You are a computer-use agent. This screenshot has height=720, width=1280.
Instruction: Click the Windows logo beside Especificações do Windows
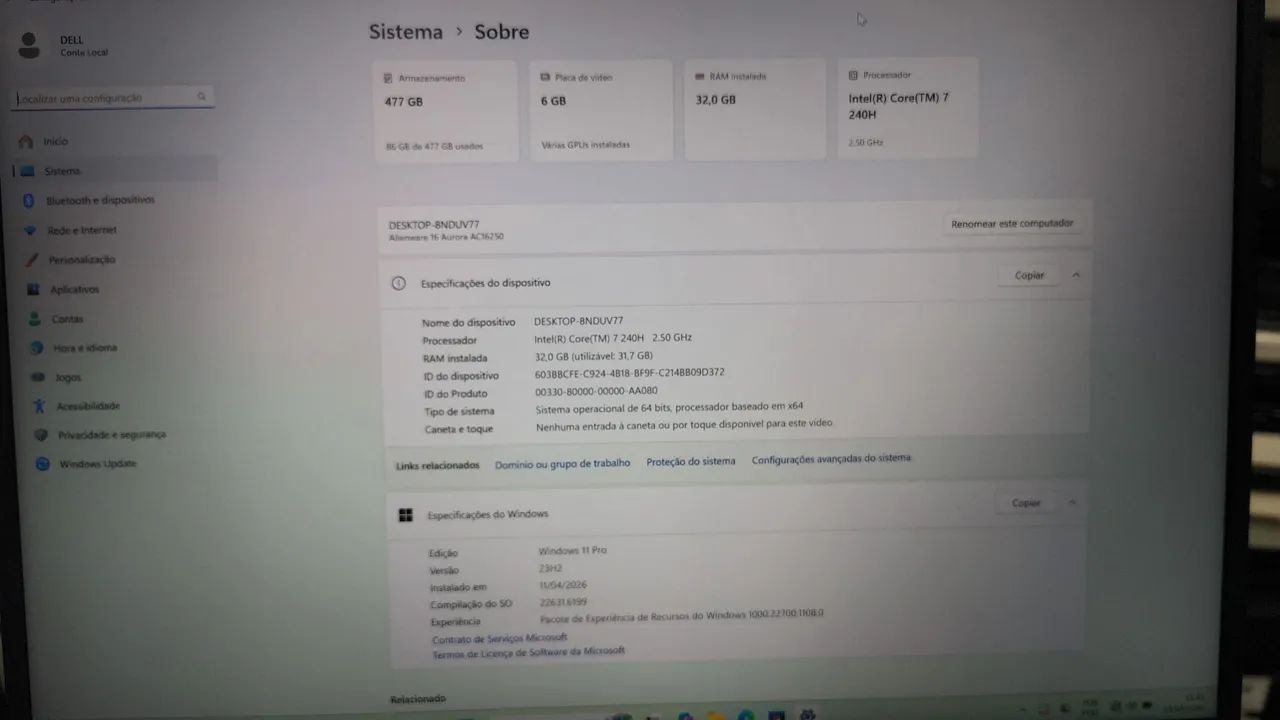(405, 515)
